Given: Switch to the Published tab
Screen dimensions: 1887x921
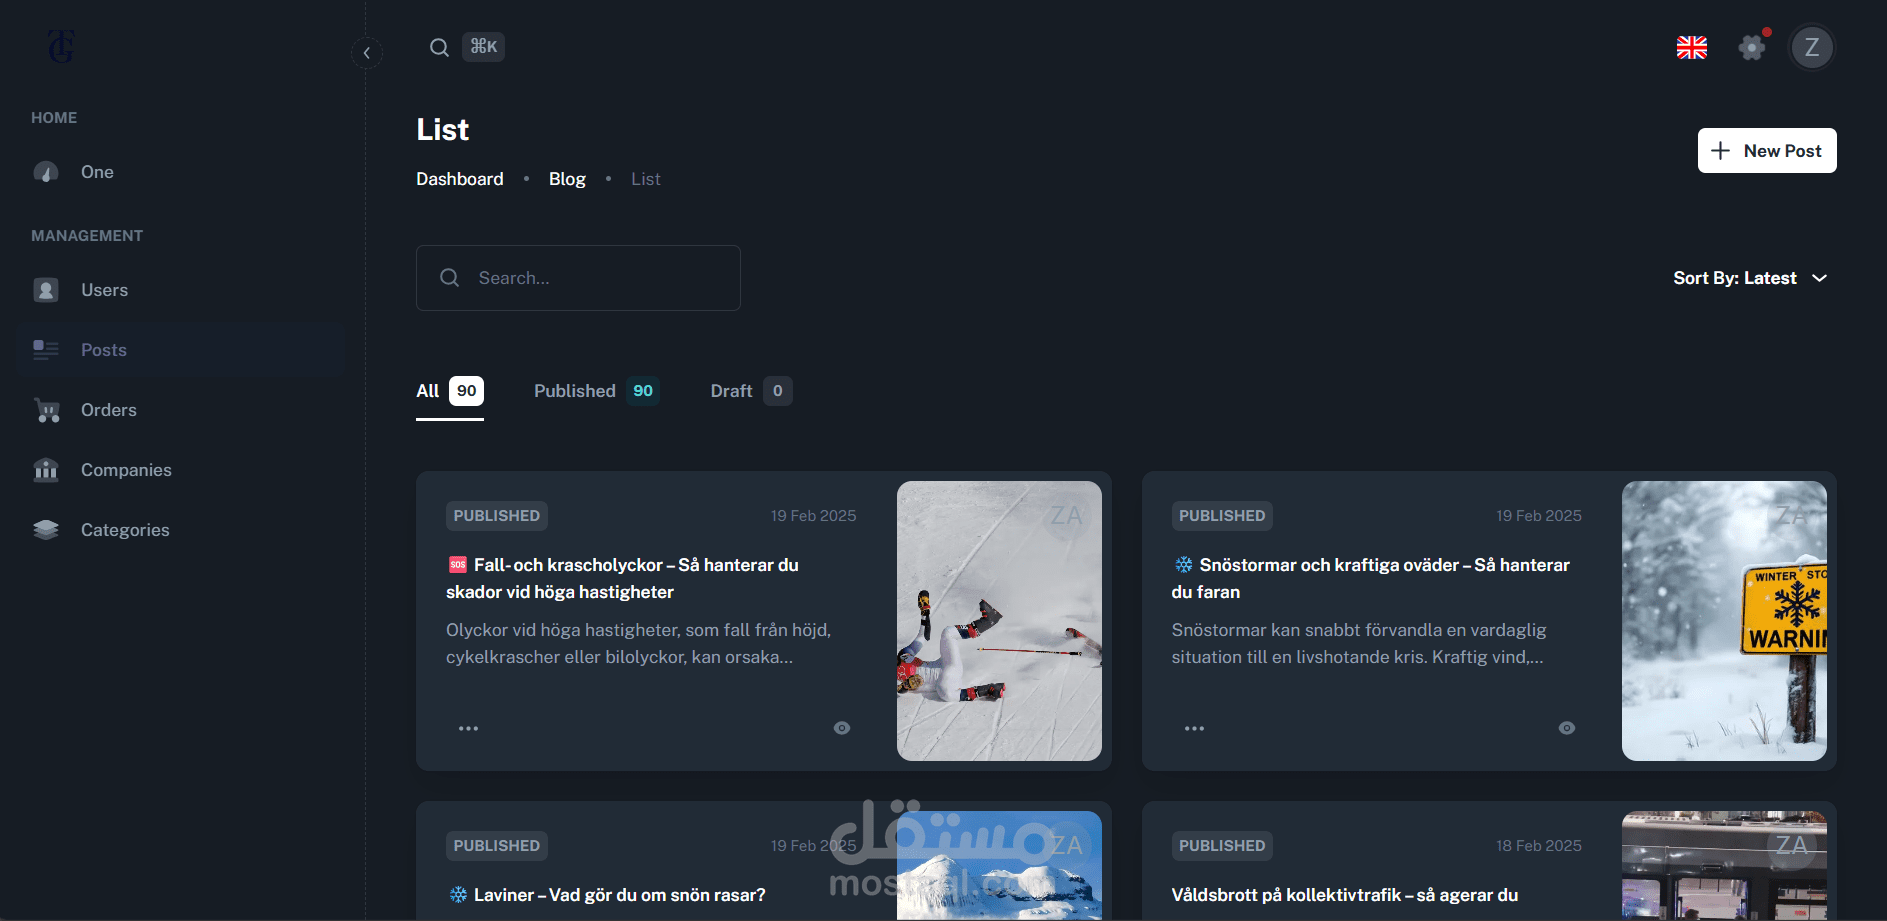Looking at the screenshot, I should (596, 391).
